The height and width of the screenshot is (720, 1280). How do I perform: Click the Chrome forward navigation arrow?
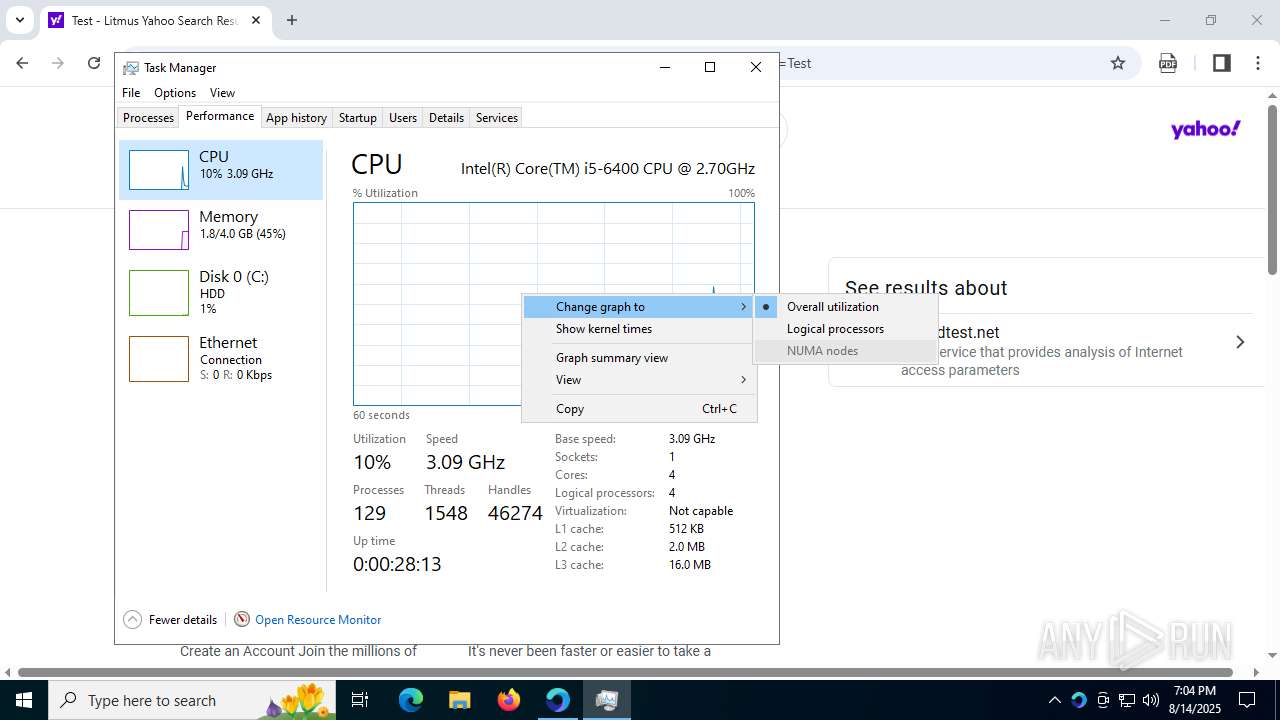(x=58, y=63)
